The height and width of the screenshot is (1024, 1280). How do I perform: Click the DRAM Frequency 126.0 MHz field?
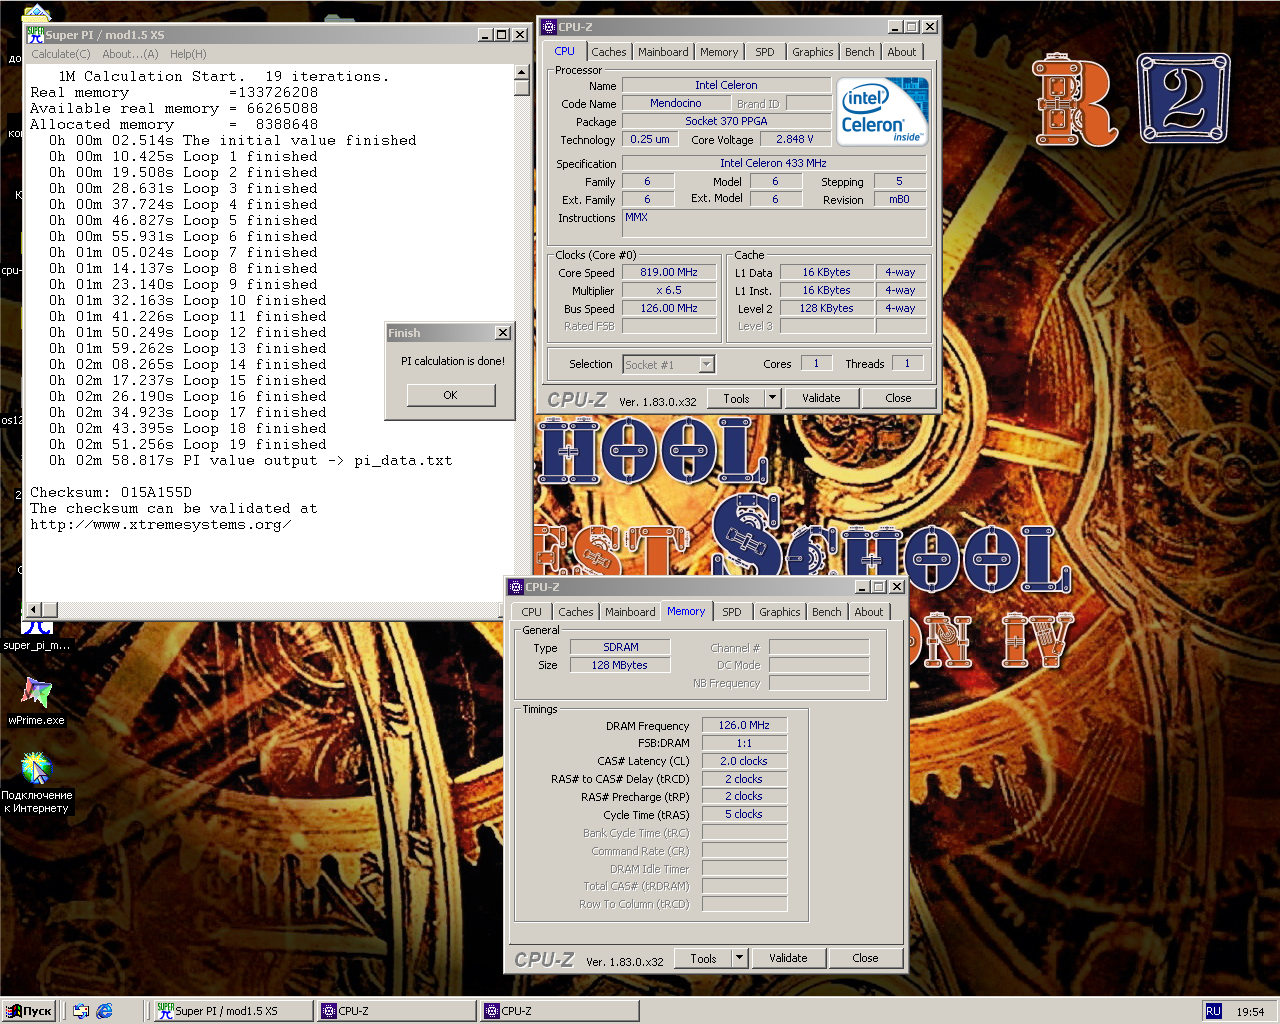744,725
